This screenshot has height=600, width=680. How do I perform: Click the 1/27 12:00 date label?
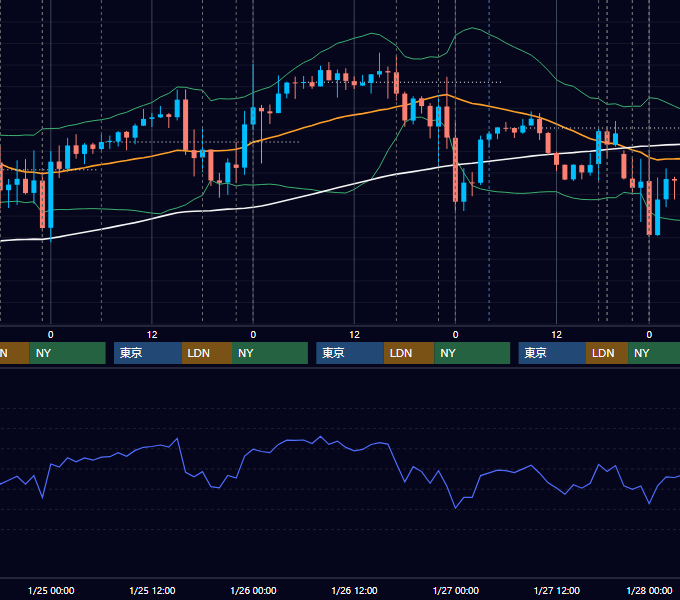tap(556, 590)
